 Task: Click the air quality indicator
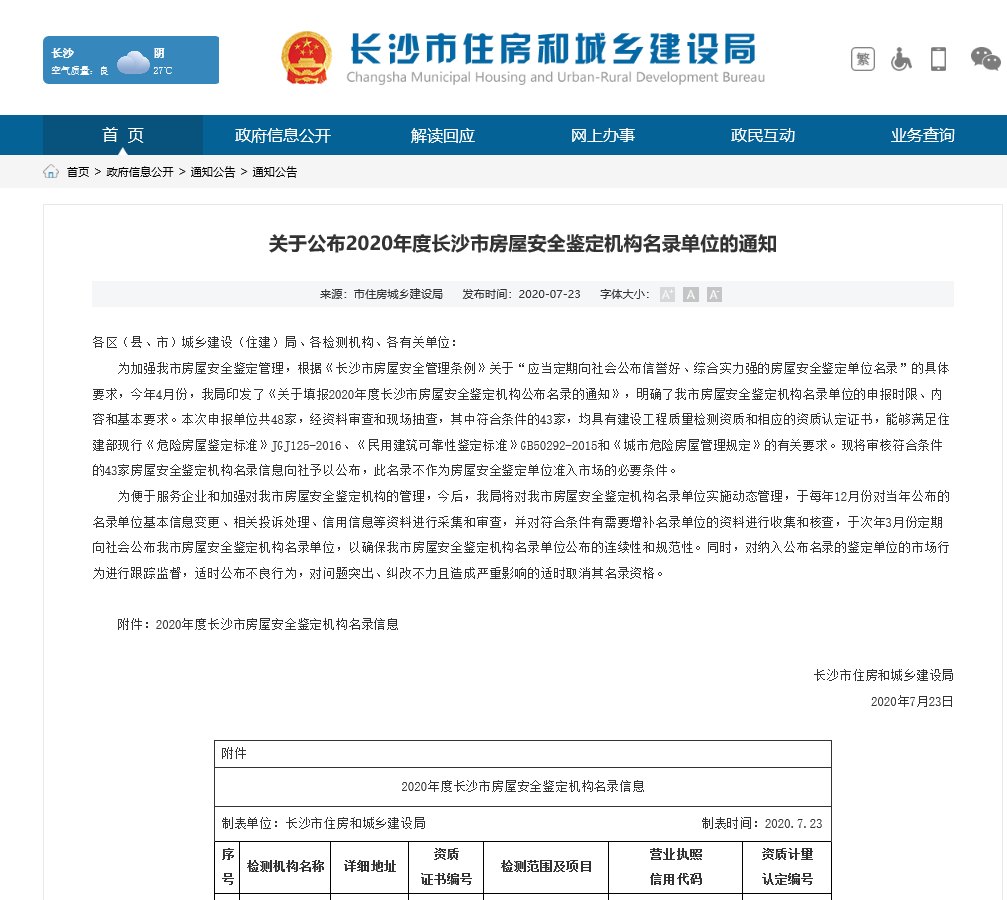(x=78, y=72)
